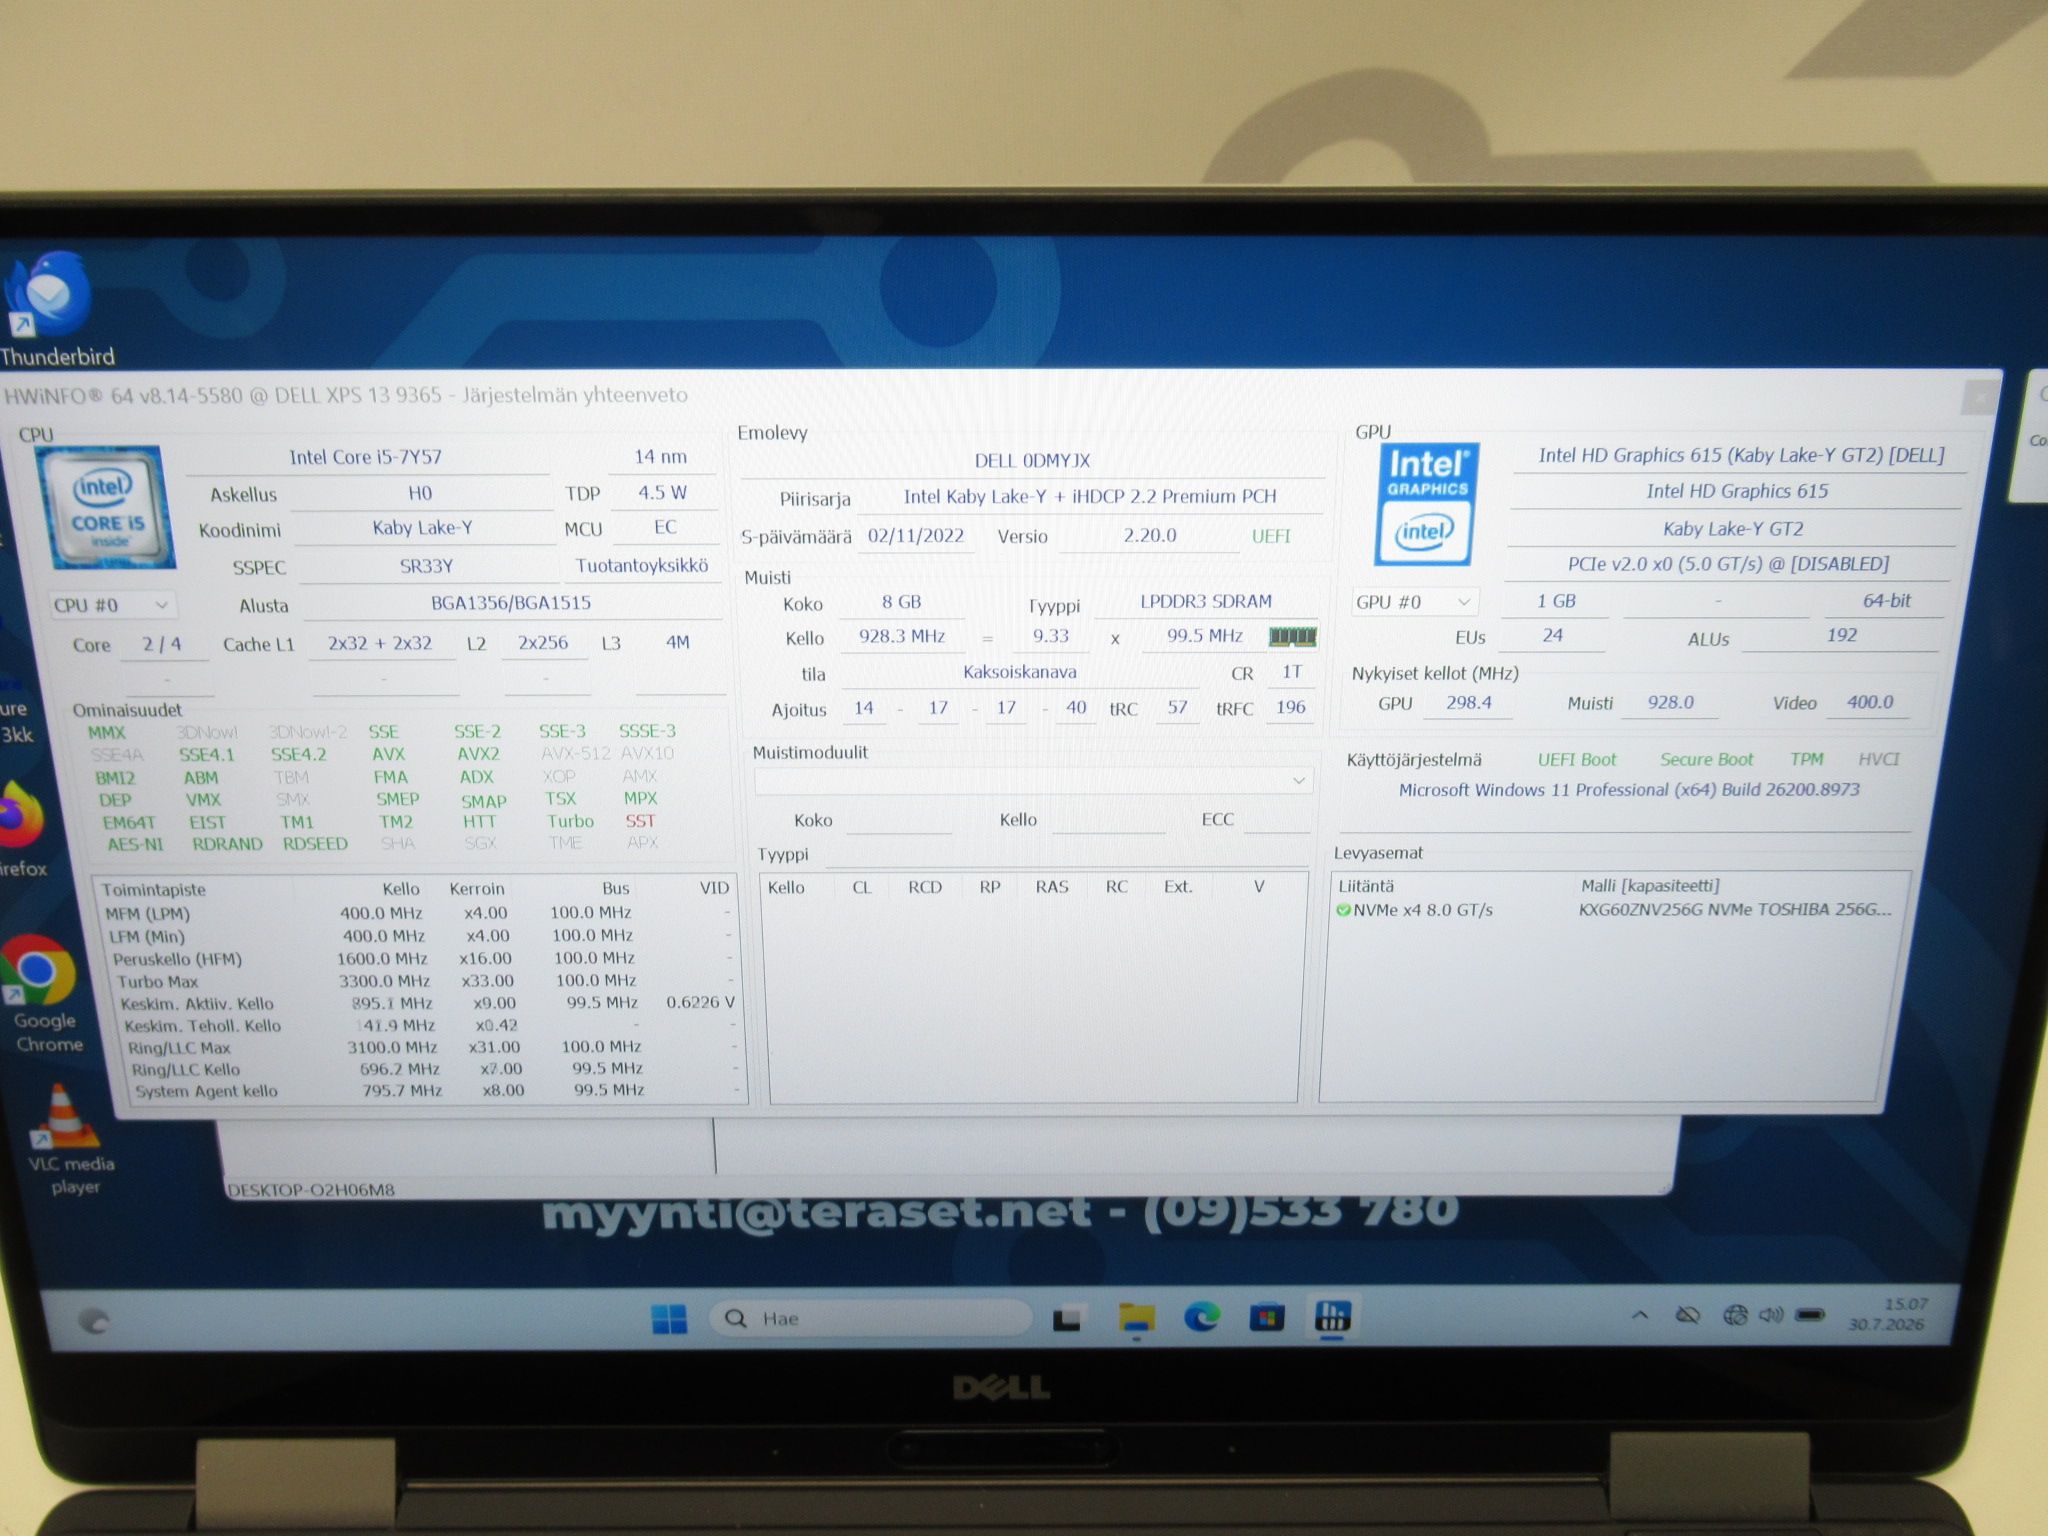The image size is (2048, 1536).
Task: Open the Windows Start menu
Action: pyautogui.click(x=668, y=1318)
